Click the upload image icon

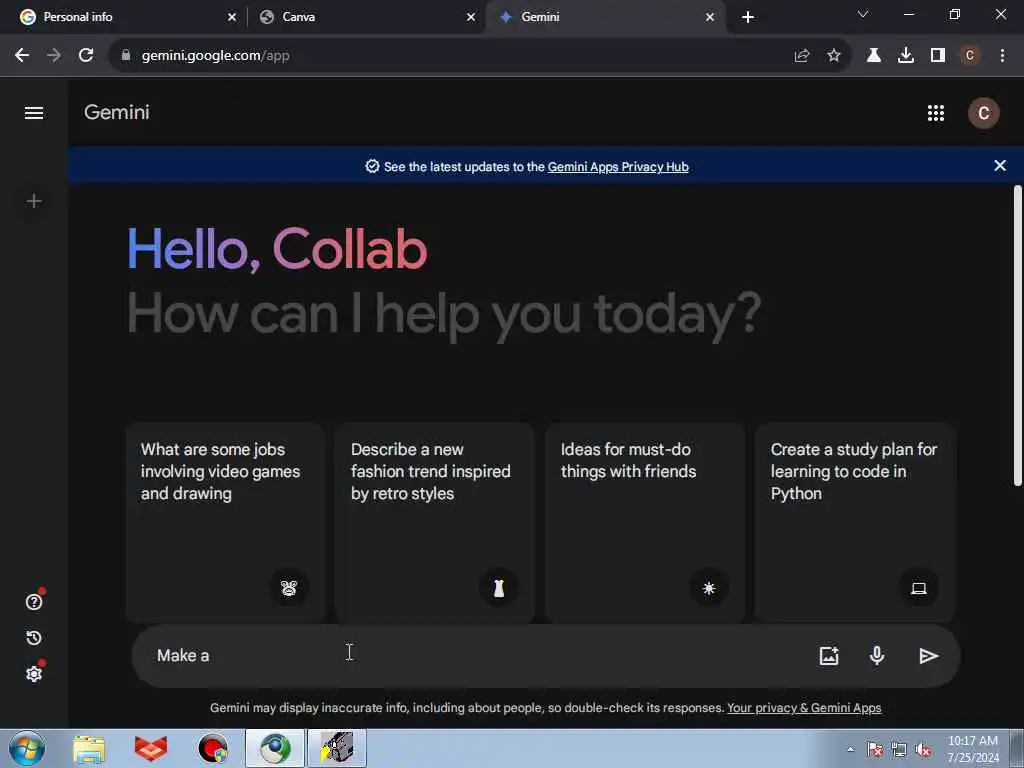(829, 656)
